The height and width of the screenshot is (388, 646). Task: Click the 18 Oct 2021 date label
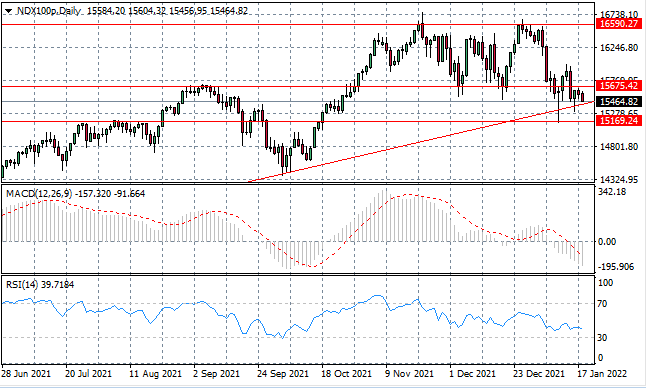[346, 374]
